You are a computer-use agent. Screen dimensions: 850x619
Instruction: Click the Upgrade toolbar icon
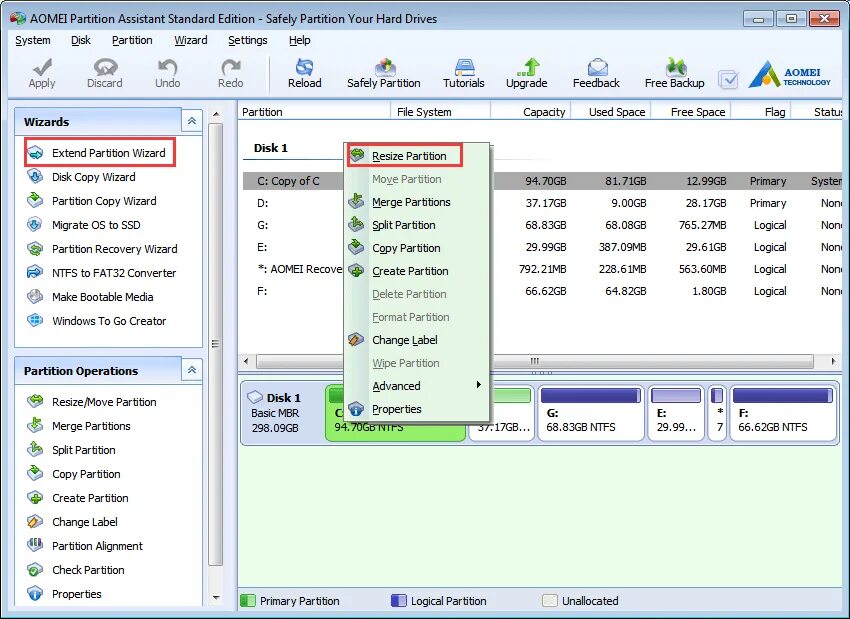[527, 67]
